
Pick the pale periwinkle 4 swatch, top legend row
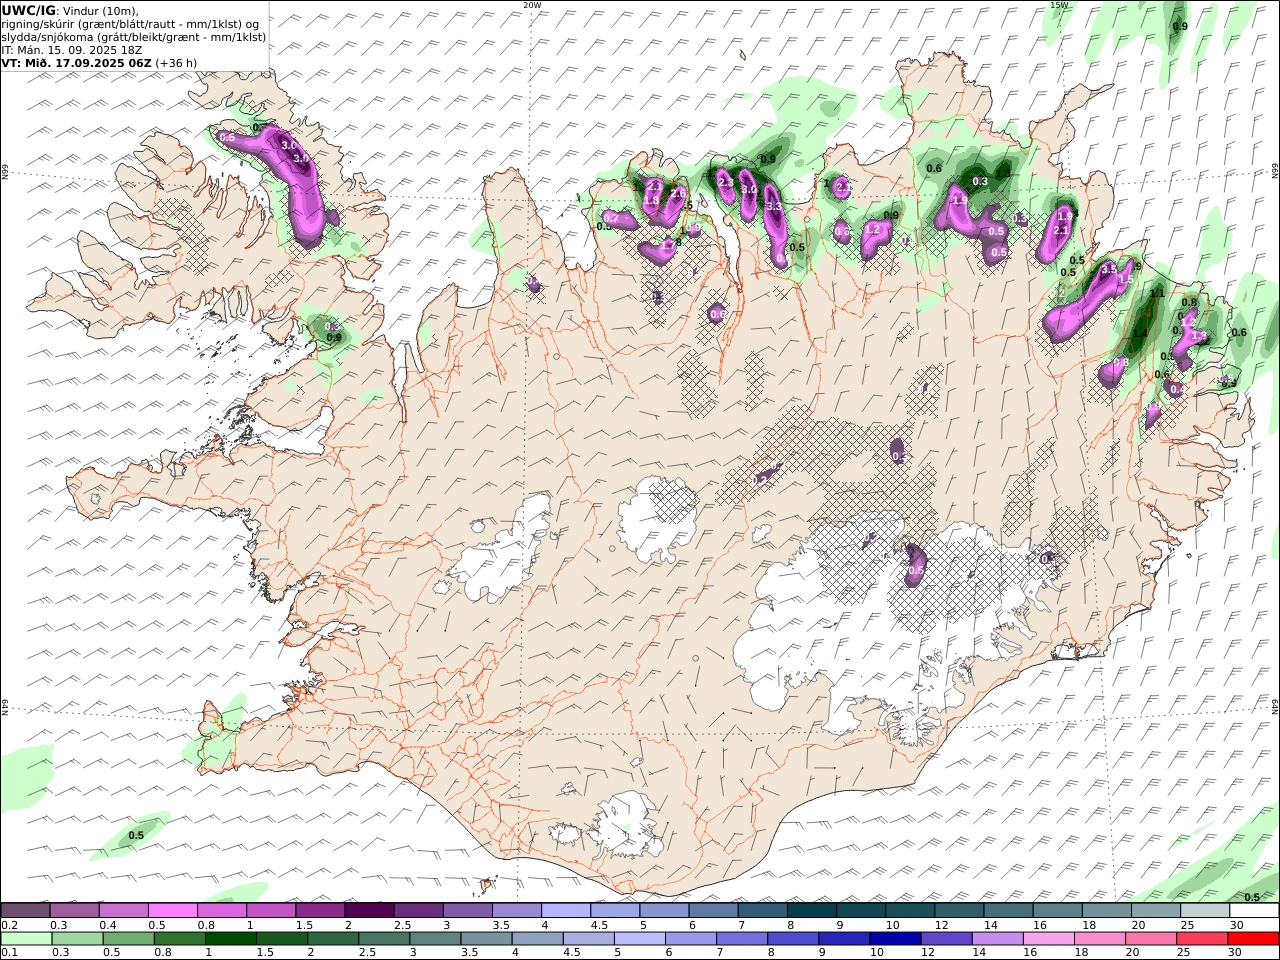point(566,911)
